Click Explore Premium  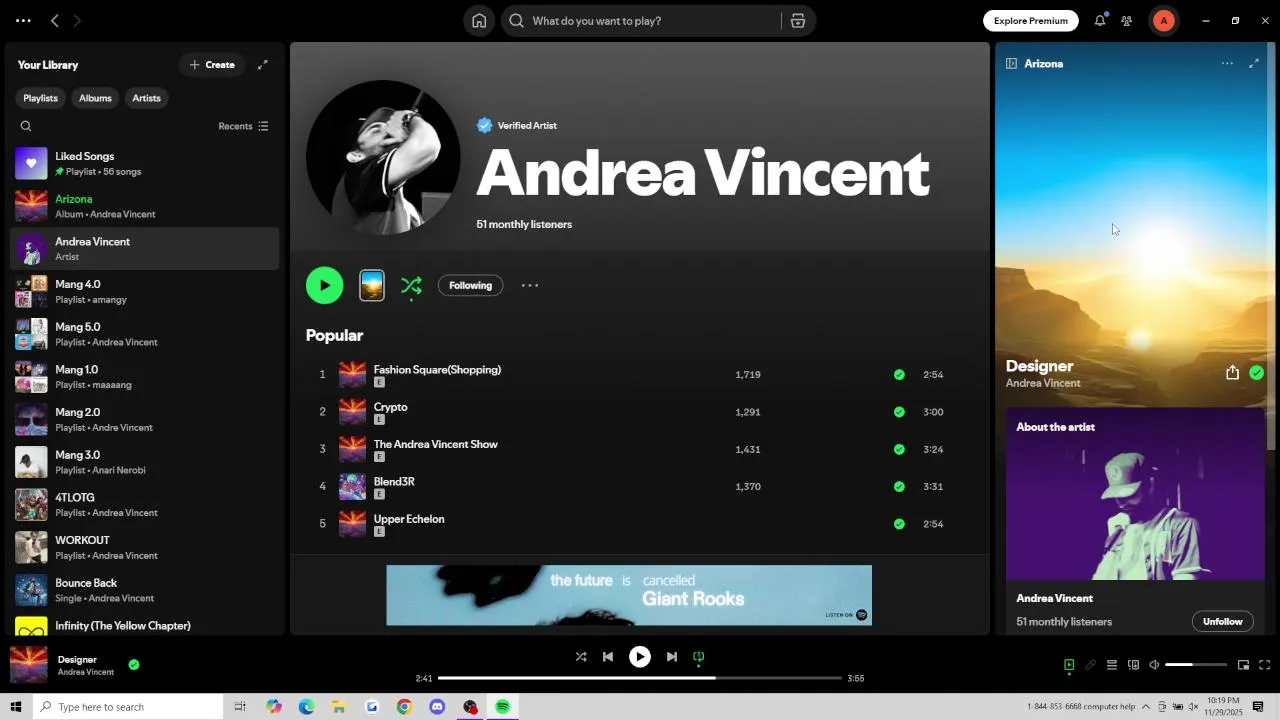click(x=1031, y=21)
